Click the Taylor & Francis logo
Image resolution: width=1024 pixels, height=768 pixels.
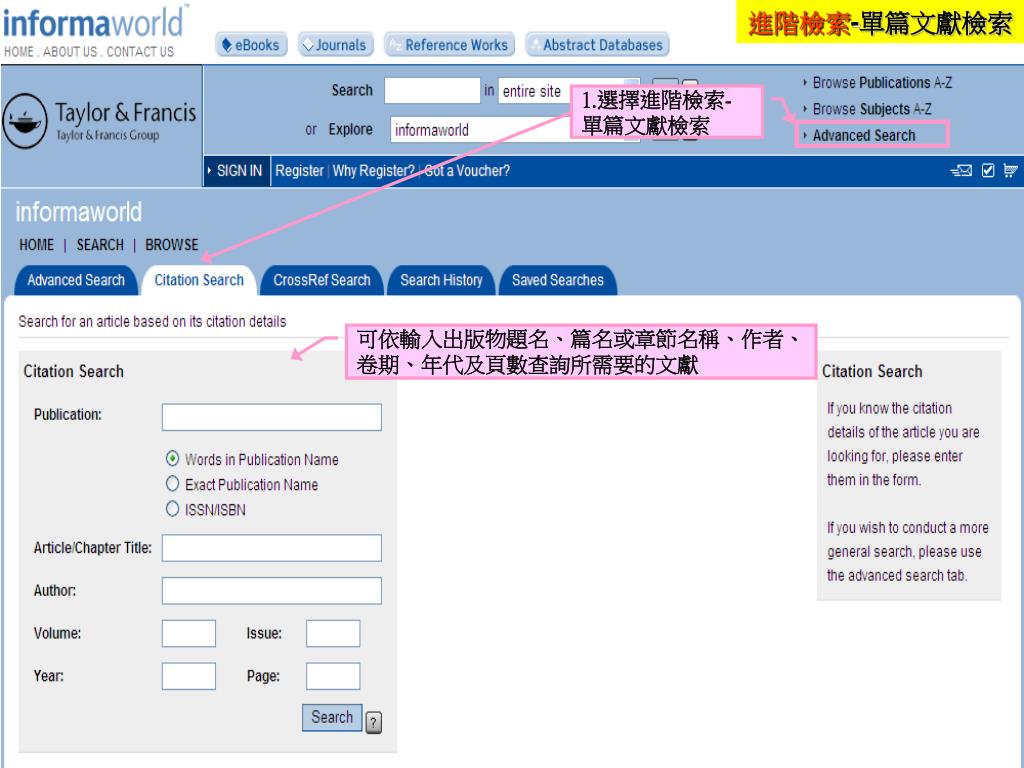coord(100,121)
